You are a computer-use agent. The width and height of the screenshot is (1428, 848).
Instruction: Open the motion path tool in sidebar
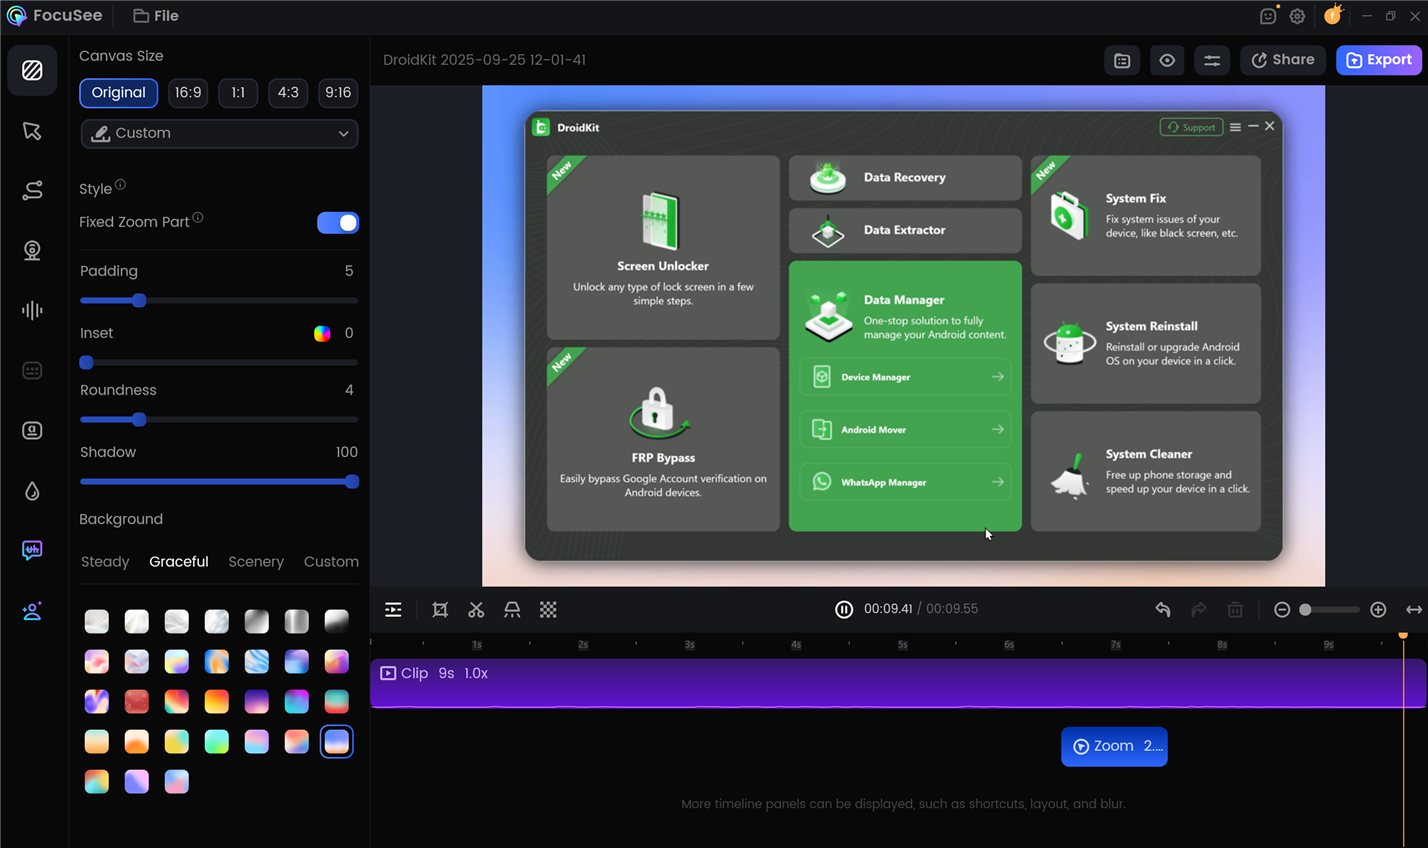[32, 190]
